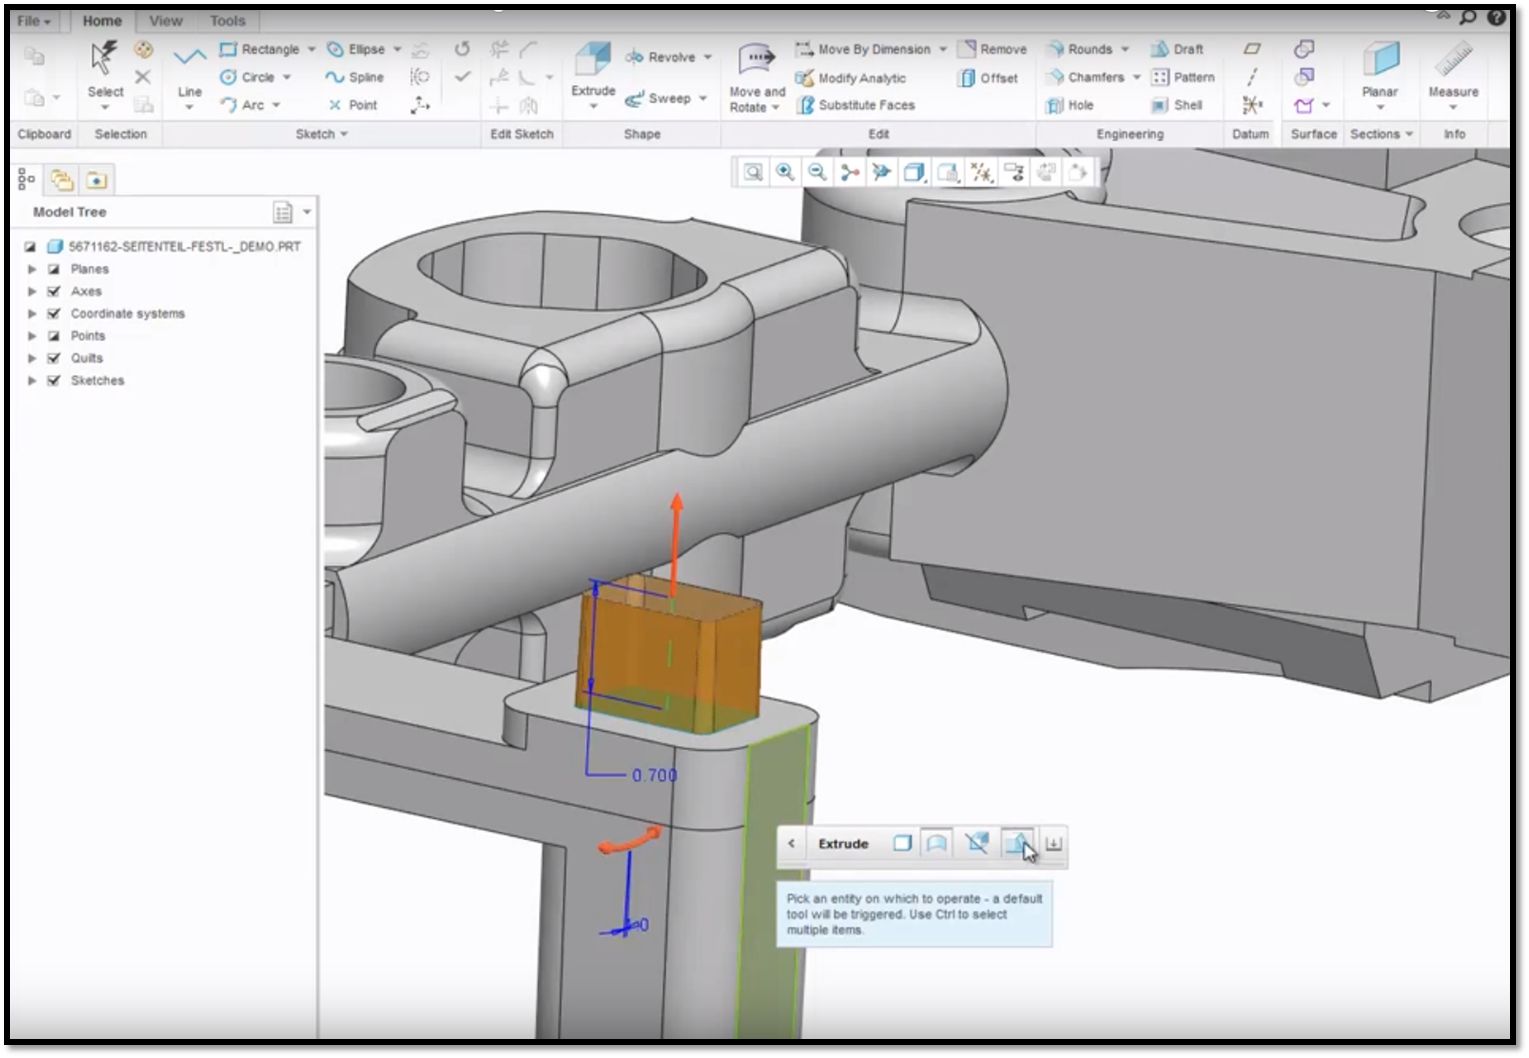
Task: Click Modify Analytic tool
Action: pyautogui.click(x=851, y=78)
